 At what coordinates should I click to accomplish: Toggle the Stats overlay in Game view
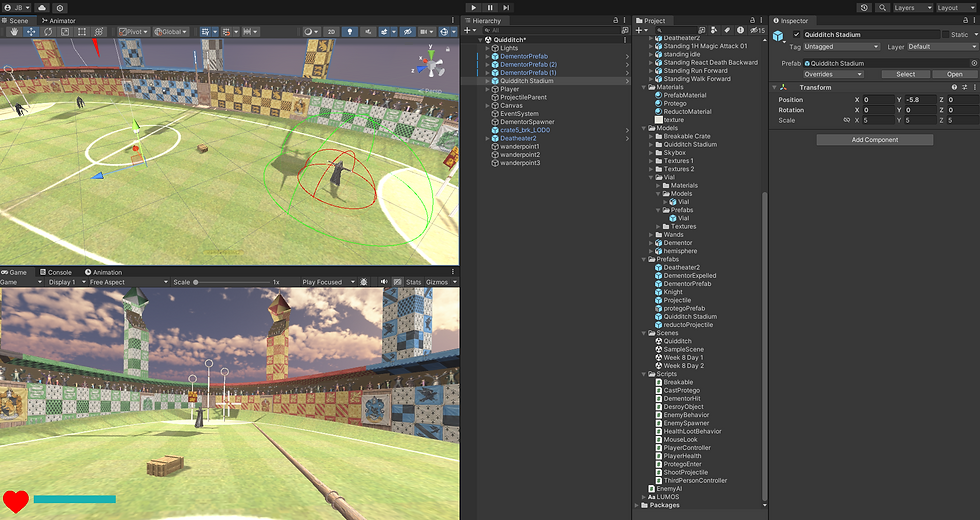point(414,282)
